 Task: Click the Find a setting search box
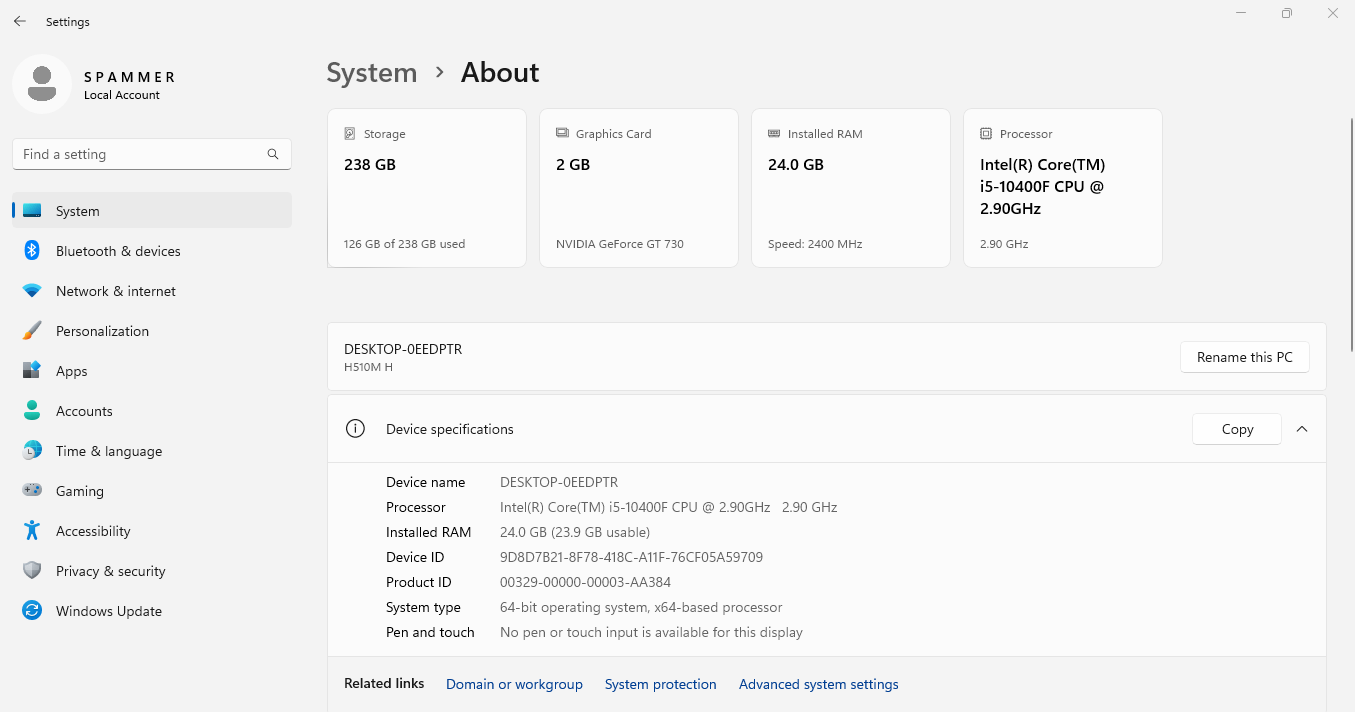coord(152,154)
